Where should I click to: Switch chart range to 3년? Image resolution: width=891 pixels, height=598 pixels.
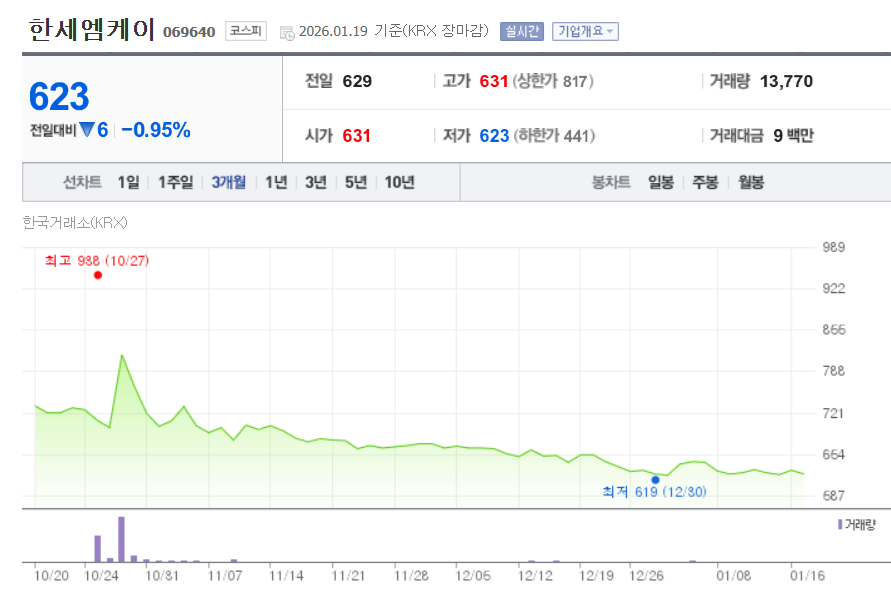pos(316,182)
